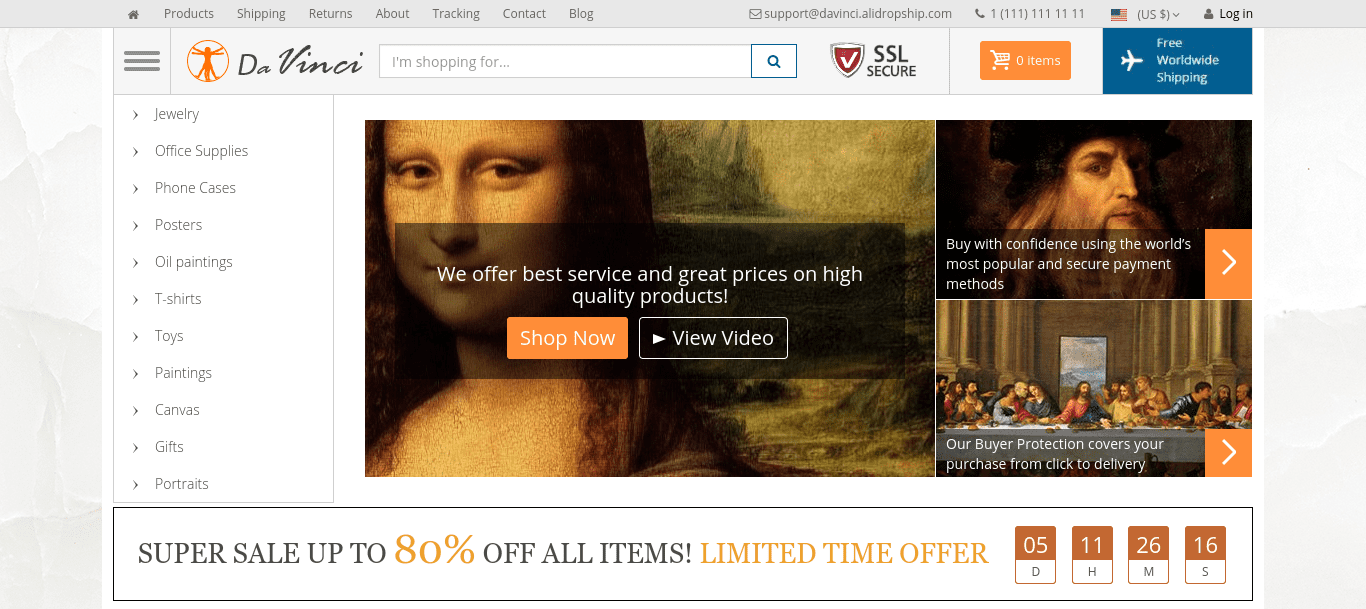Open the shopping cart with 0 items
1366x609 pixels.
coord(1025,60)
